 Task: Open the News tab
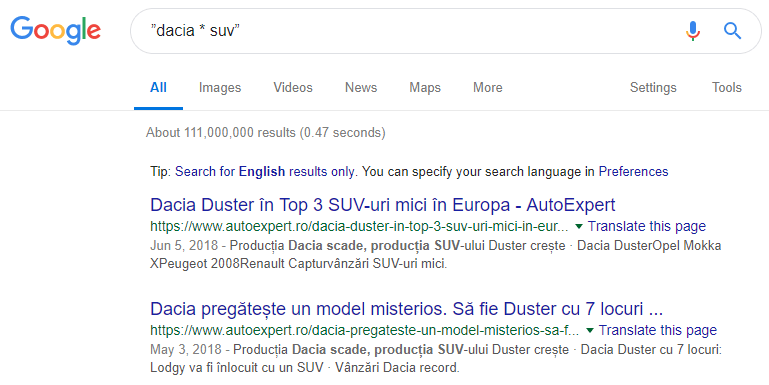(x=361, y=87)
